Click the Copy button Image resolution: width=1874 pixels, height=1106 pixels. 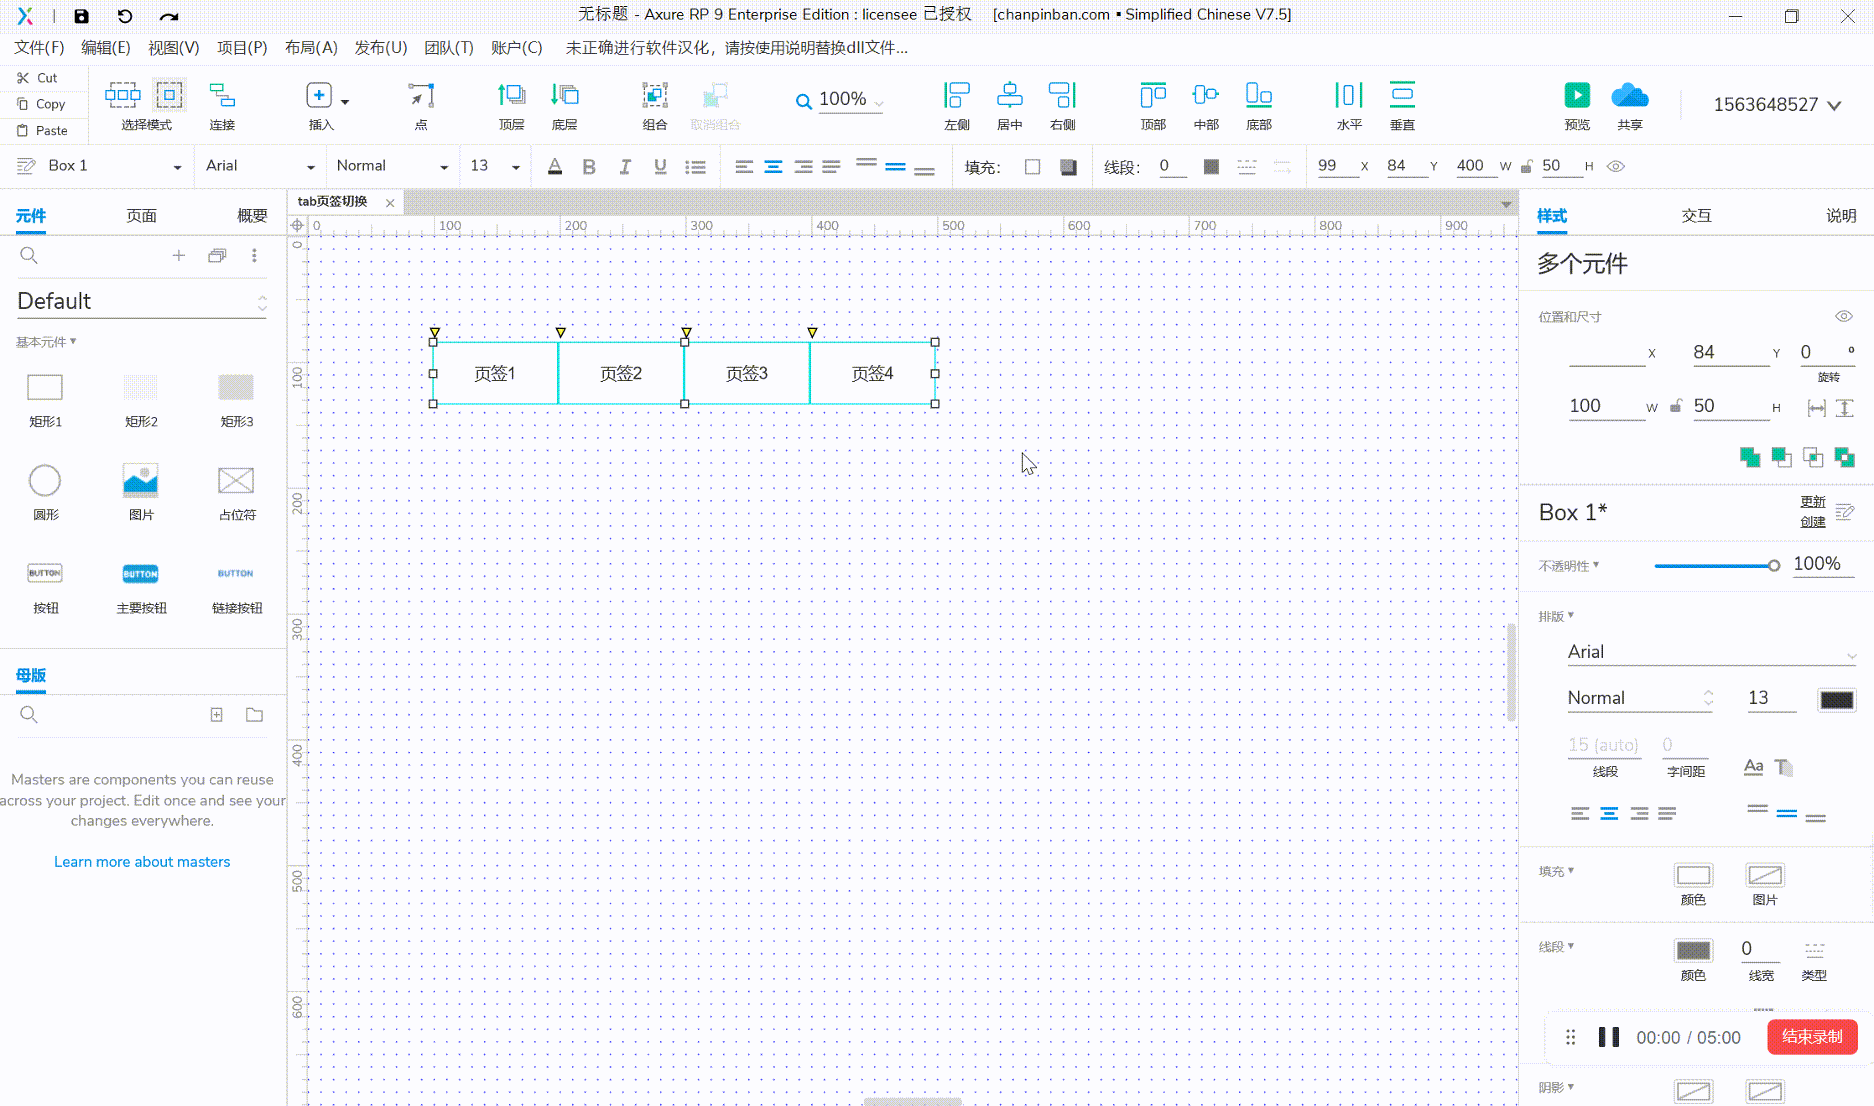tap(42, 104)
